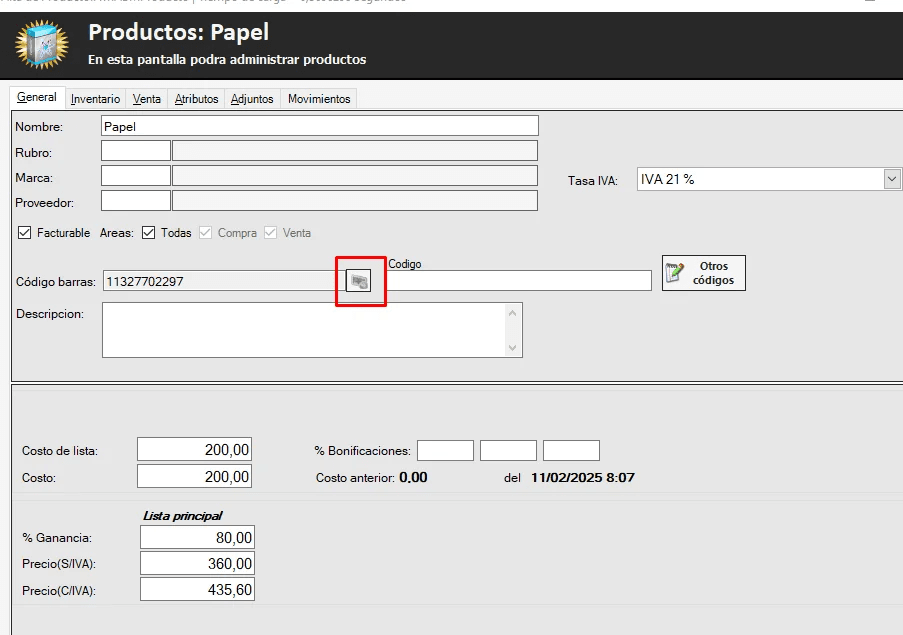This screenshot has width=903, height=635.
Task: Go to the Atributos tab
Action: (x=196, y=99)
